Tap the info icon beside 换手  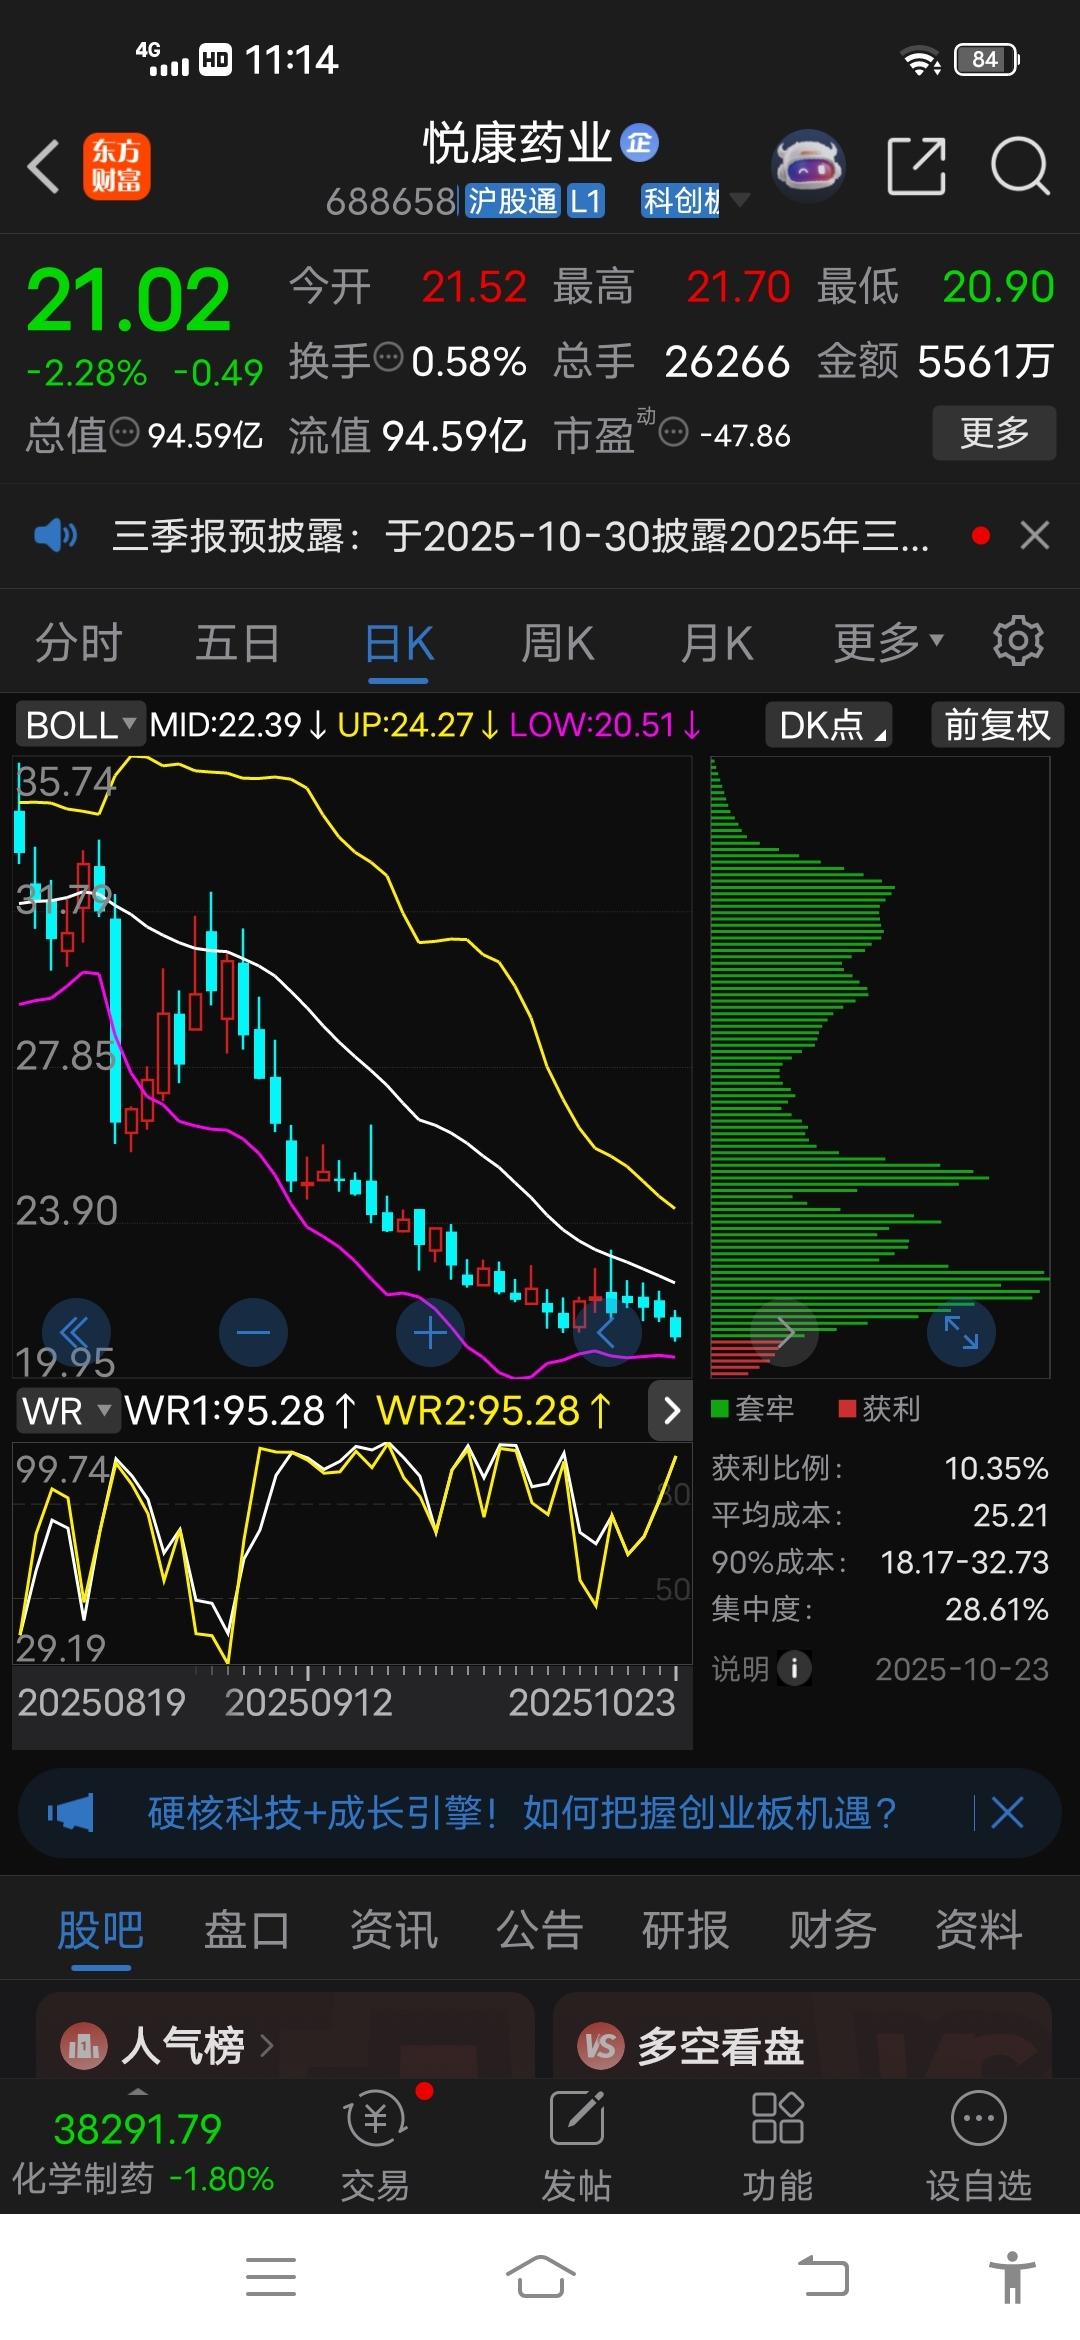point(388,356)
